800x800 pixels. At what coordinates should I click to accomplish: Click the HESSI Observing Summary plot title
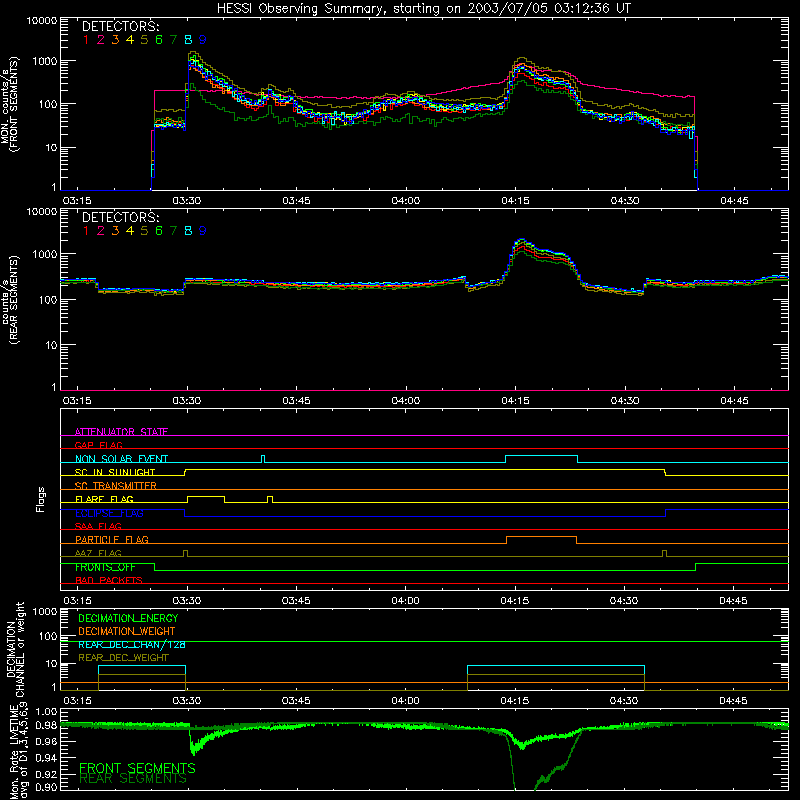pos(423,8)
